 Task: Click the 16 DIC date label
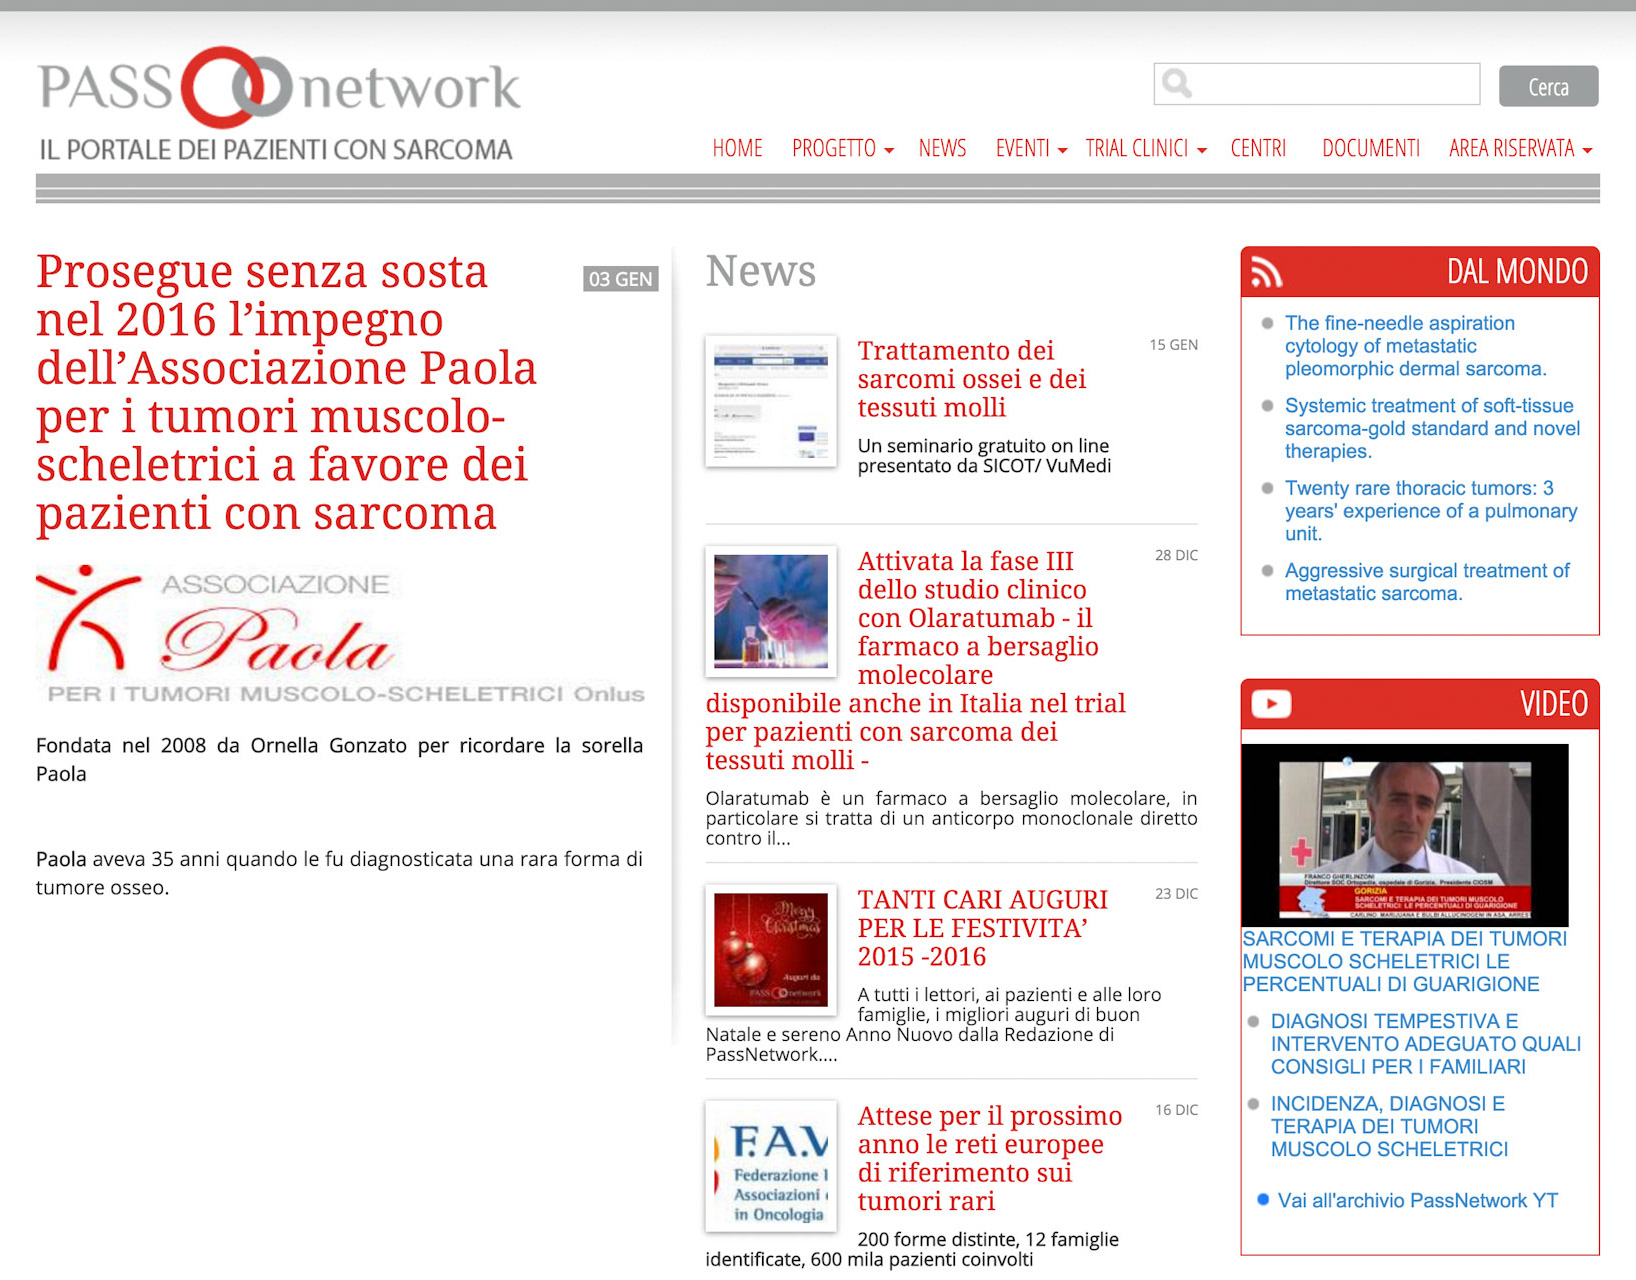(1176, 1110)
